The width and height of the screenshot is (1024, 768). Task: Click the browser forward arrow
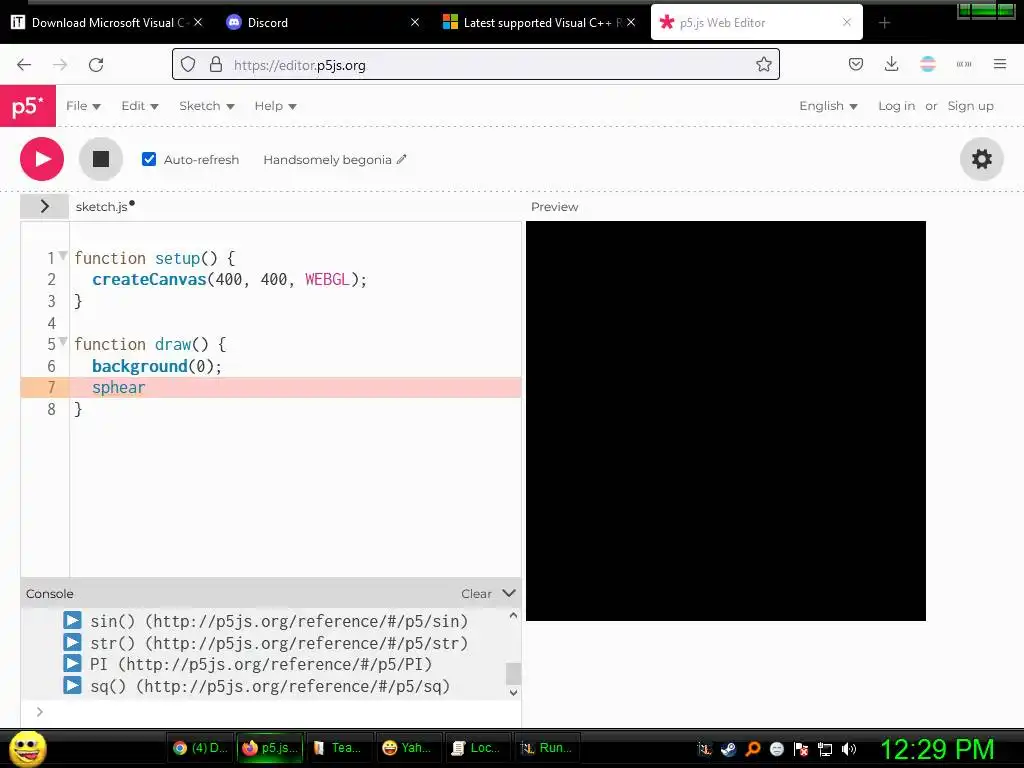click(60, 65)
